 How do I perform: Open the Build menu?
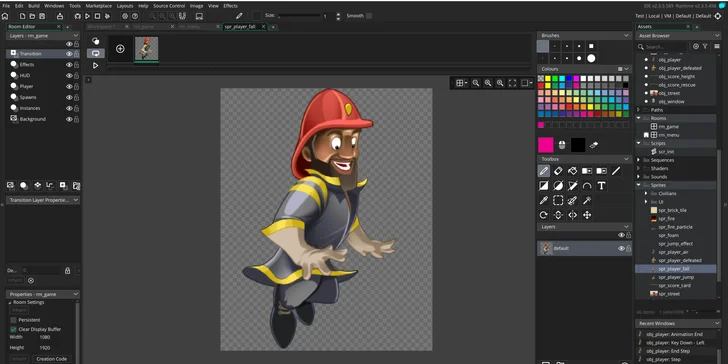[x=33, y=6]
